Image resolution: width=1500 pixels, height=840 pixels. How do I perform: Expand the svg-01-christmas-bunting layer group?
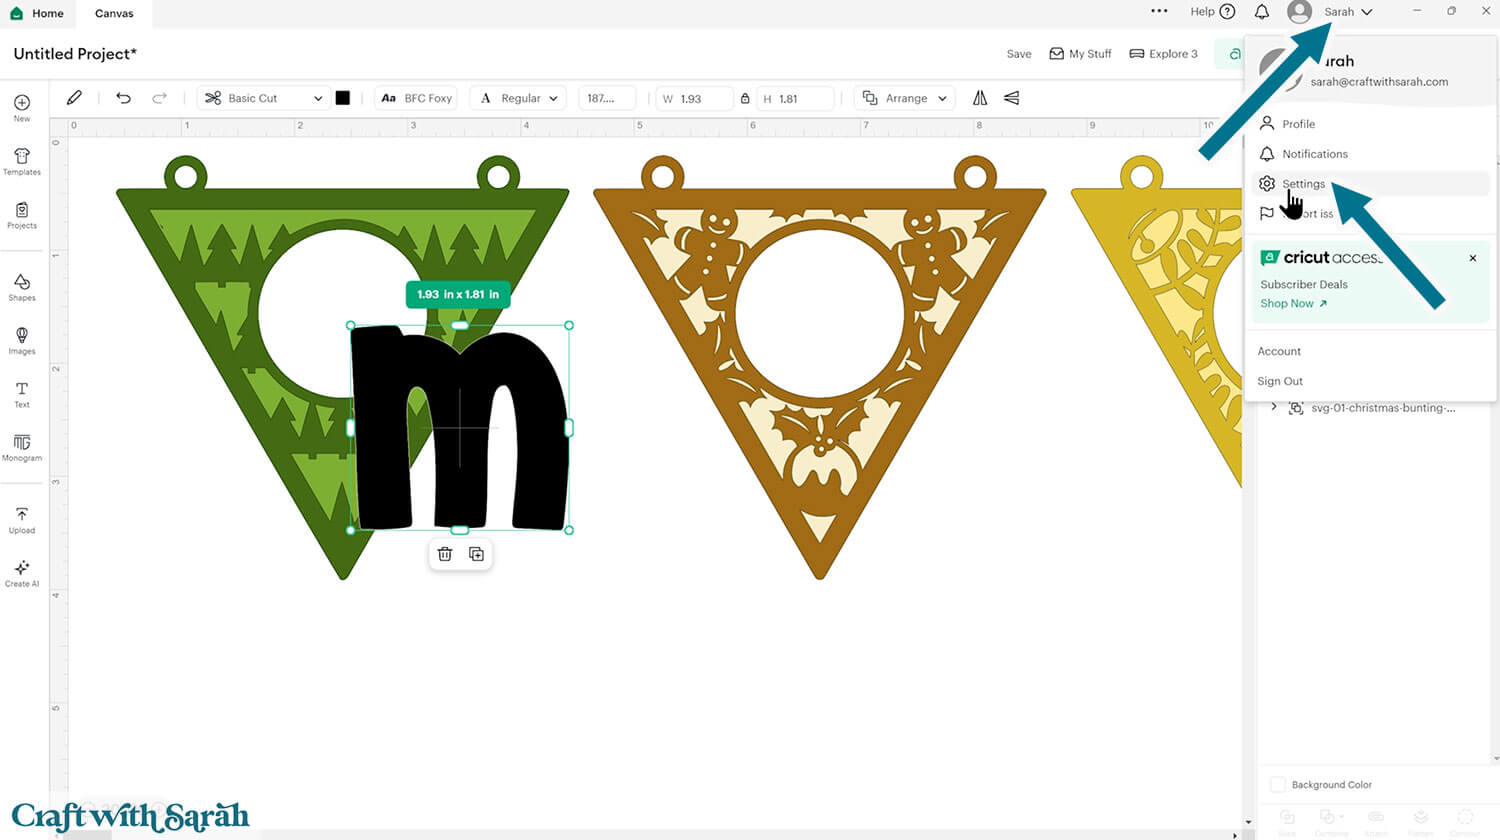[x=1273, y=407]
